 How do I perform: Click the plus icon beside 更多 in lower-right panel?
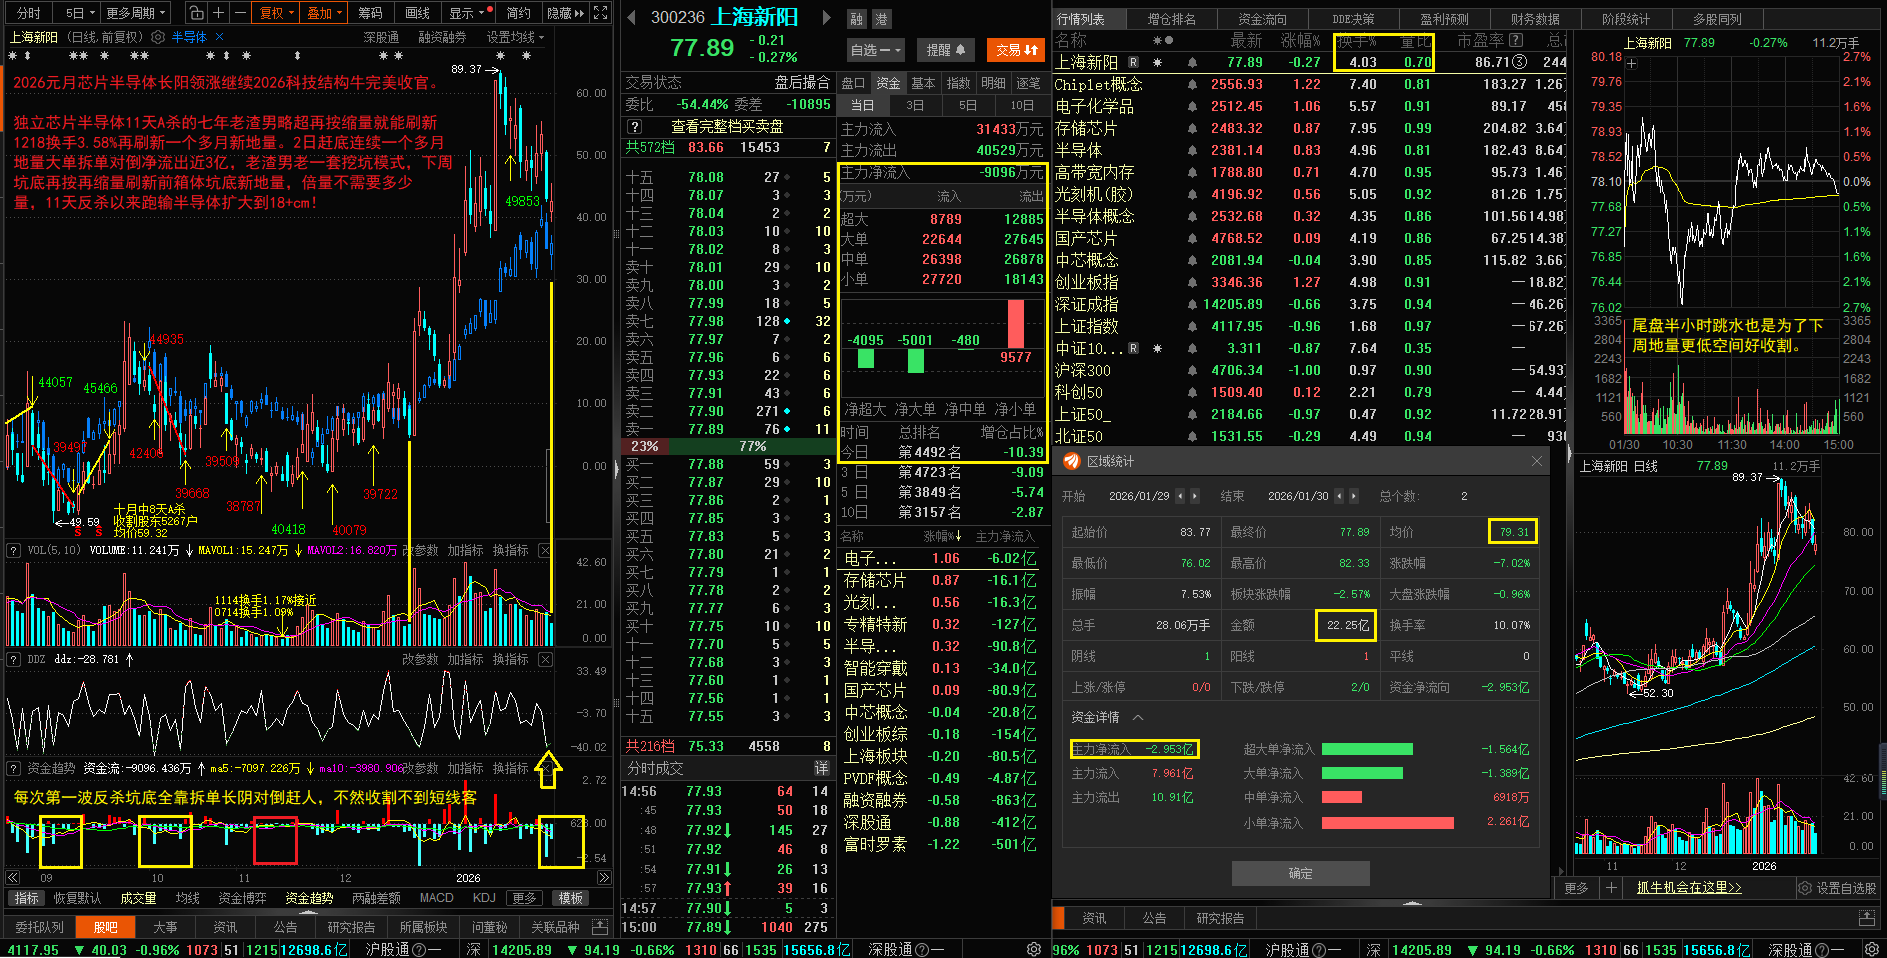[x=1610, y=887]
